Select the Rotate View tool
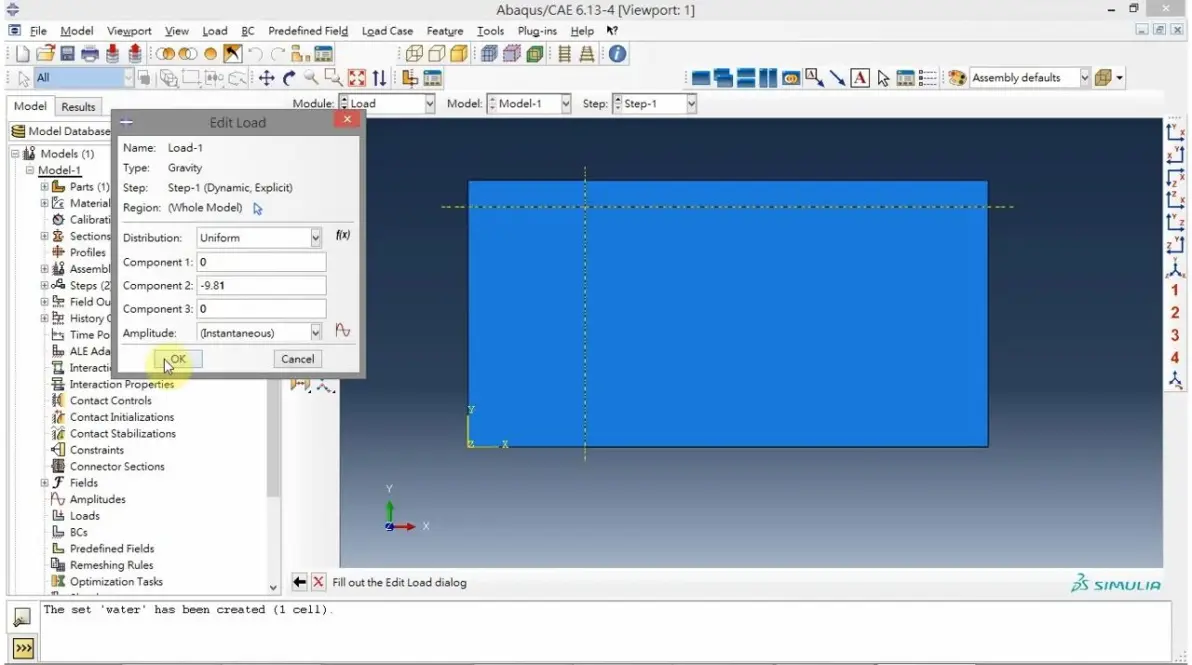 [289, 78]
